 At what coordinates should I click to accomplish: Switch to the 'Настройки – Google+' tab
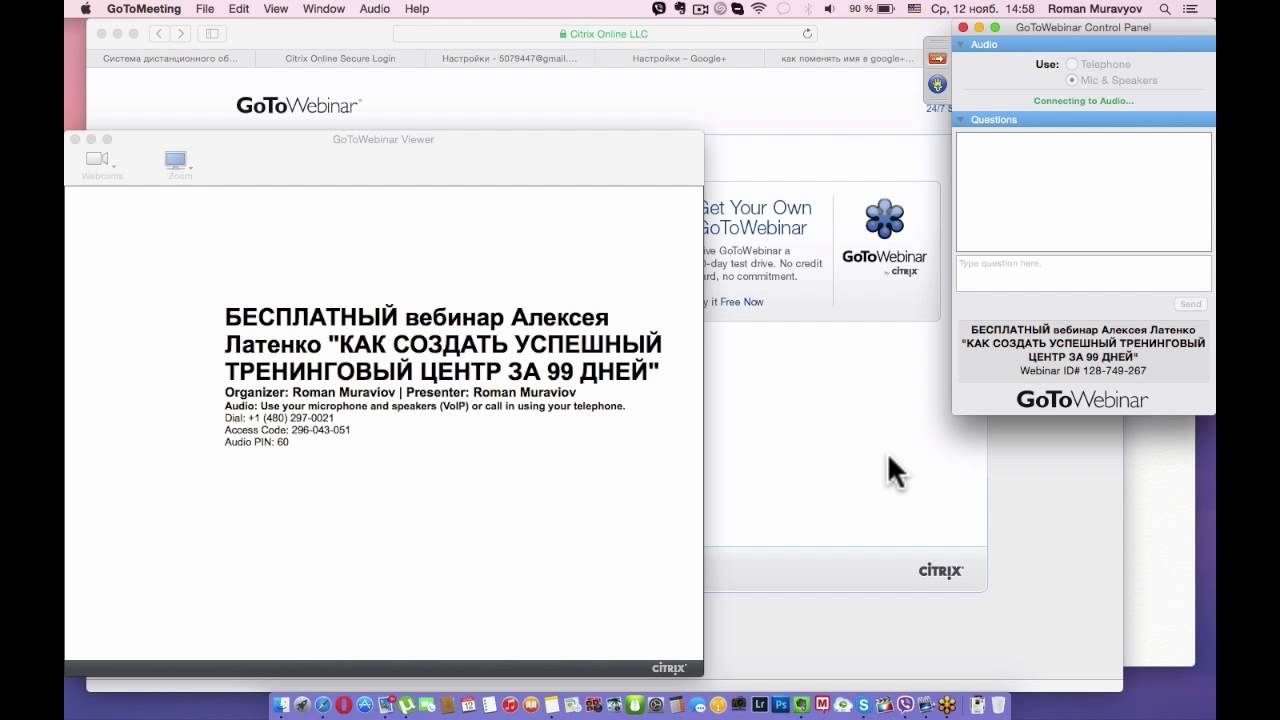point(679,59)
